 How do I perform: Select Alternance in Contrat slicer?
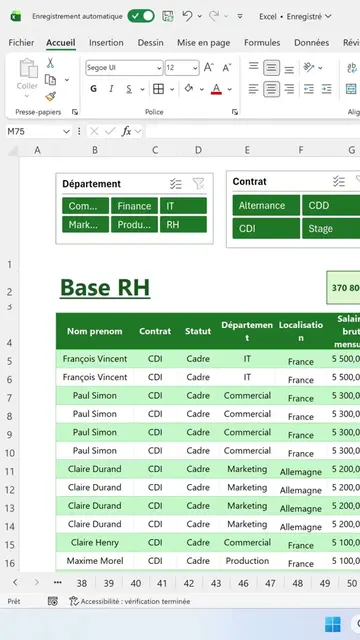pos(266,205)
